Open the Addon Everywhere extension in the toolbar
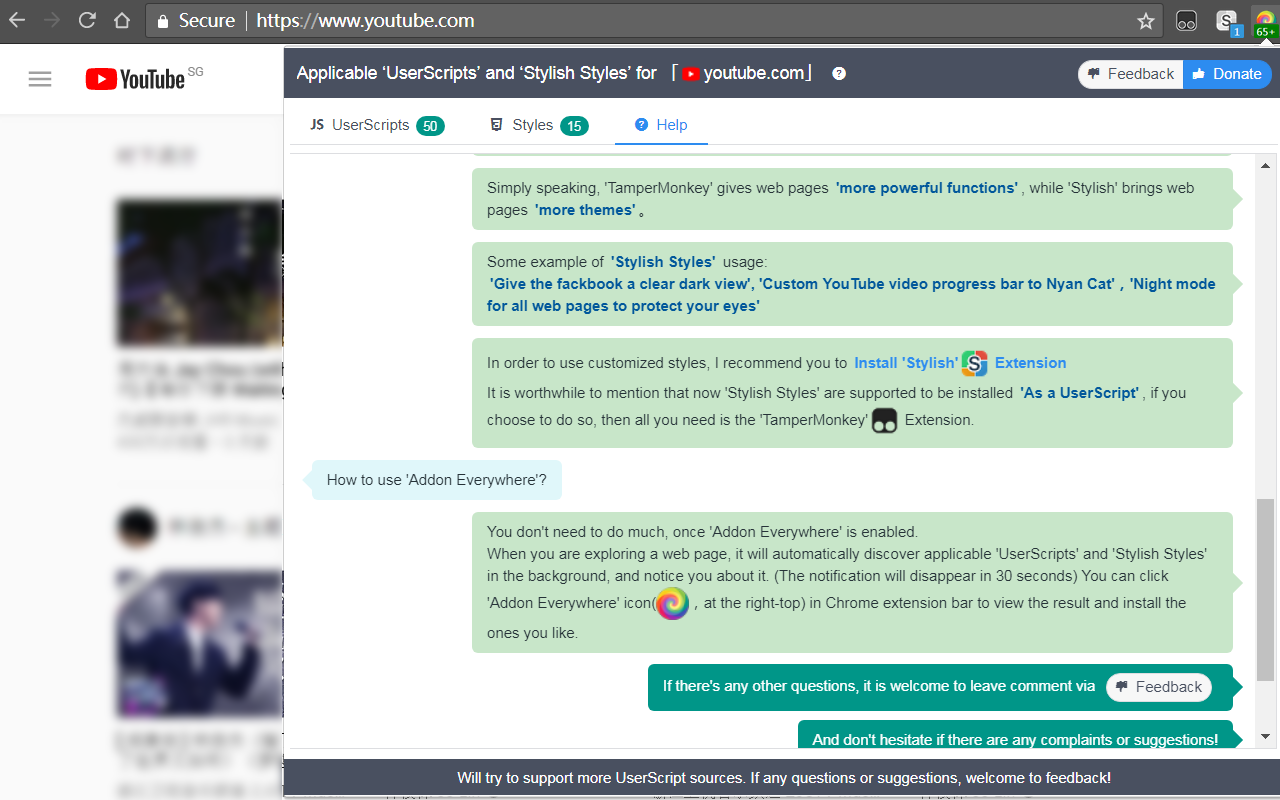 tap(1265, 22)
